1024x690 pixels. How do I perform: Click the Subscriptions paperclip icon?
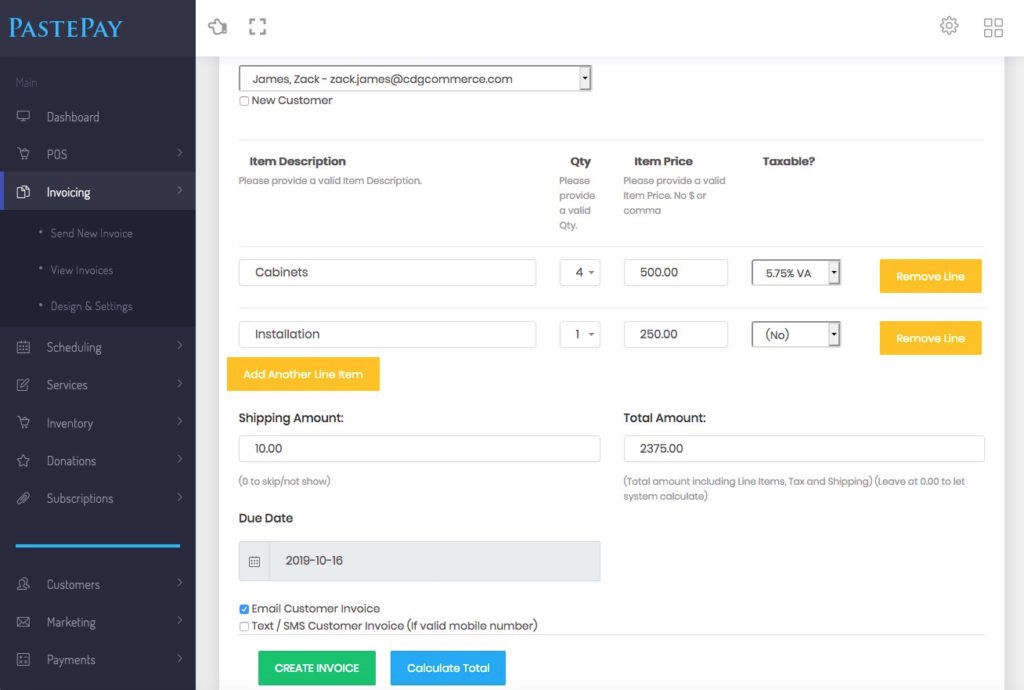coord(24,498)
